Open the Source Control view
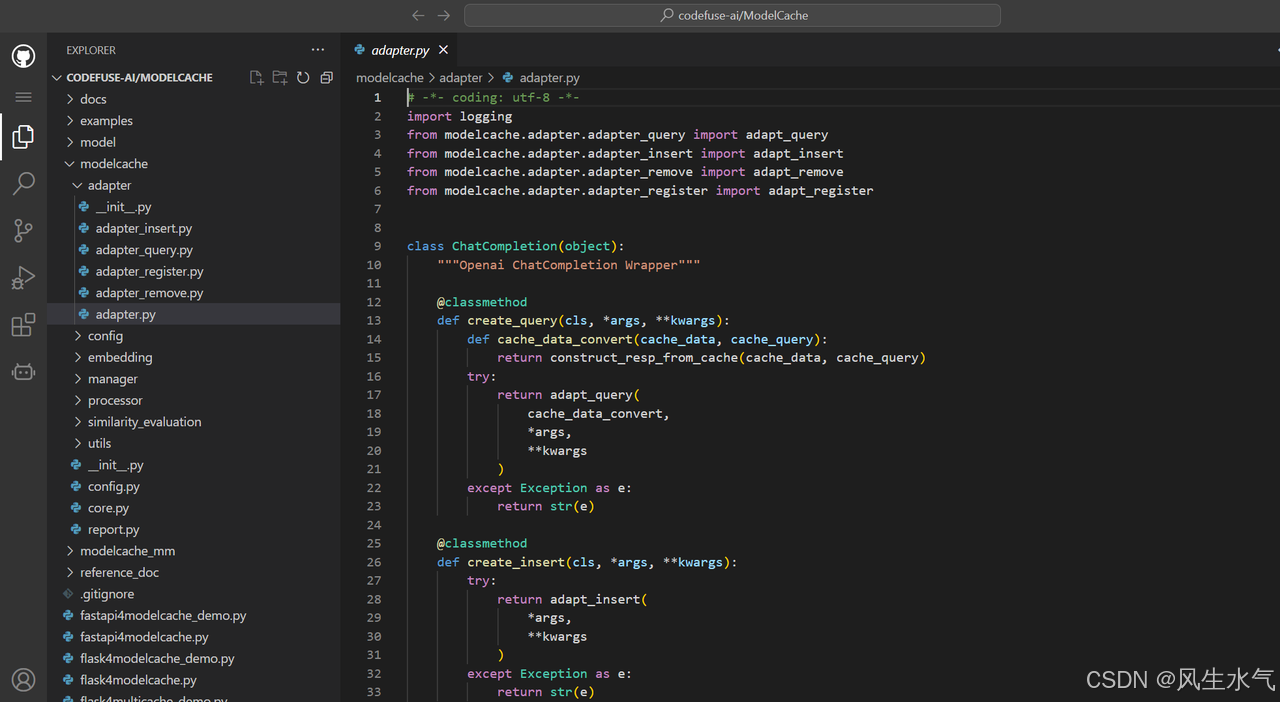1280x702 pixels. (x=23, y=230)
